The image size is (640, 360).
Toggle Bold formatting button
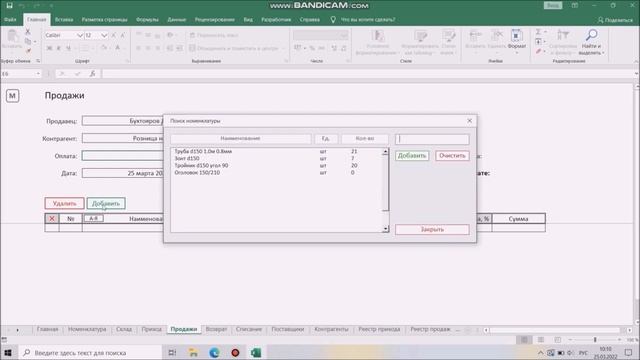pyautogui.click(x=49, y=48)
